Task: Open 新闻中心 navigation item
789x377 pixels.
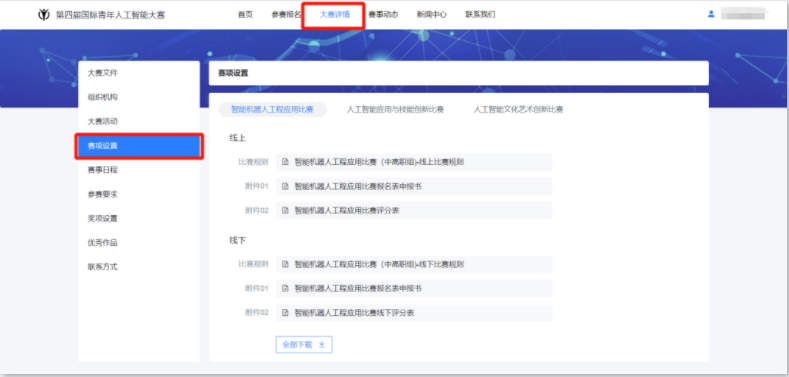Action: pyautogui.click(x=431, y=15)
